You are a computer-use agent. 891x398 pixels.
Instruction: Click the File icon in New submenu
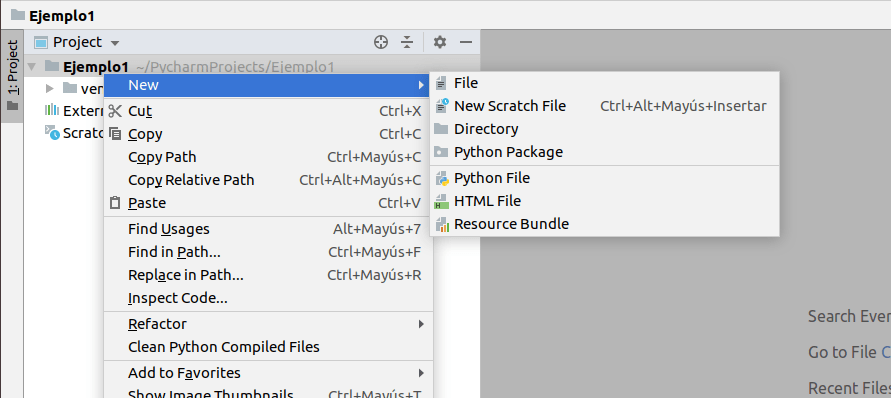[x=441, y=84]
